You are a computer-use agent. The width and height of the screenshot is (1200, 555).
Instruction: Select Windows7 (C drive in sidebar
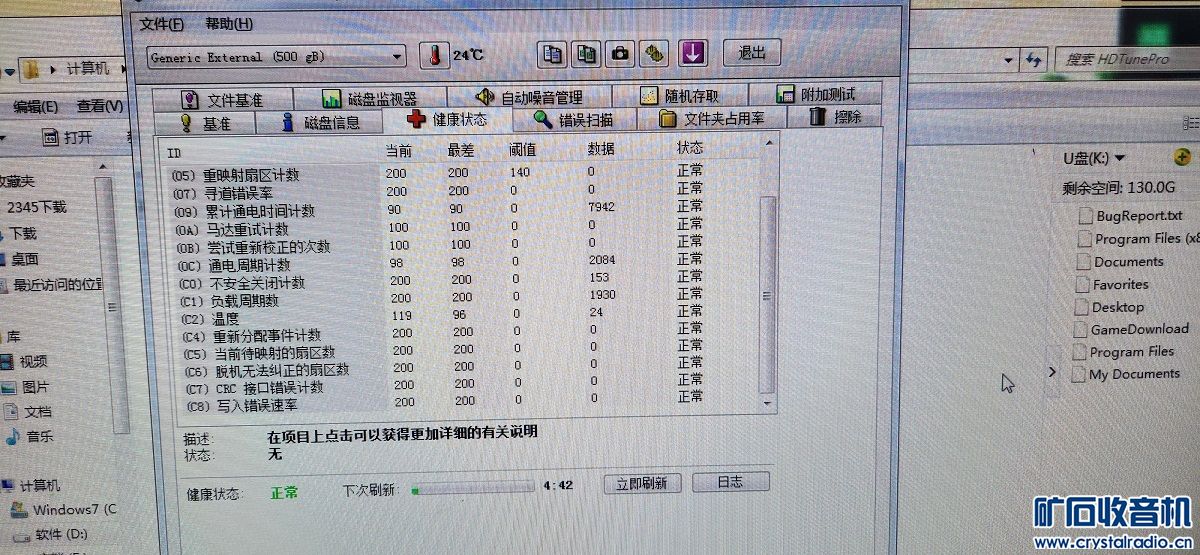pyautogui.click(x=64, y=509)
